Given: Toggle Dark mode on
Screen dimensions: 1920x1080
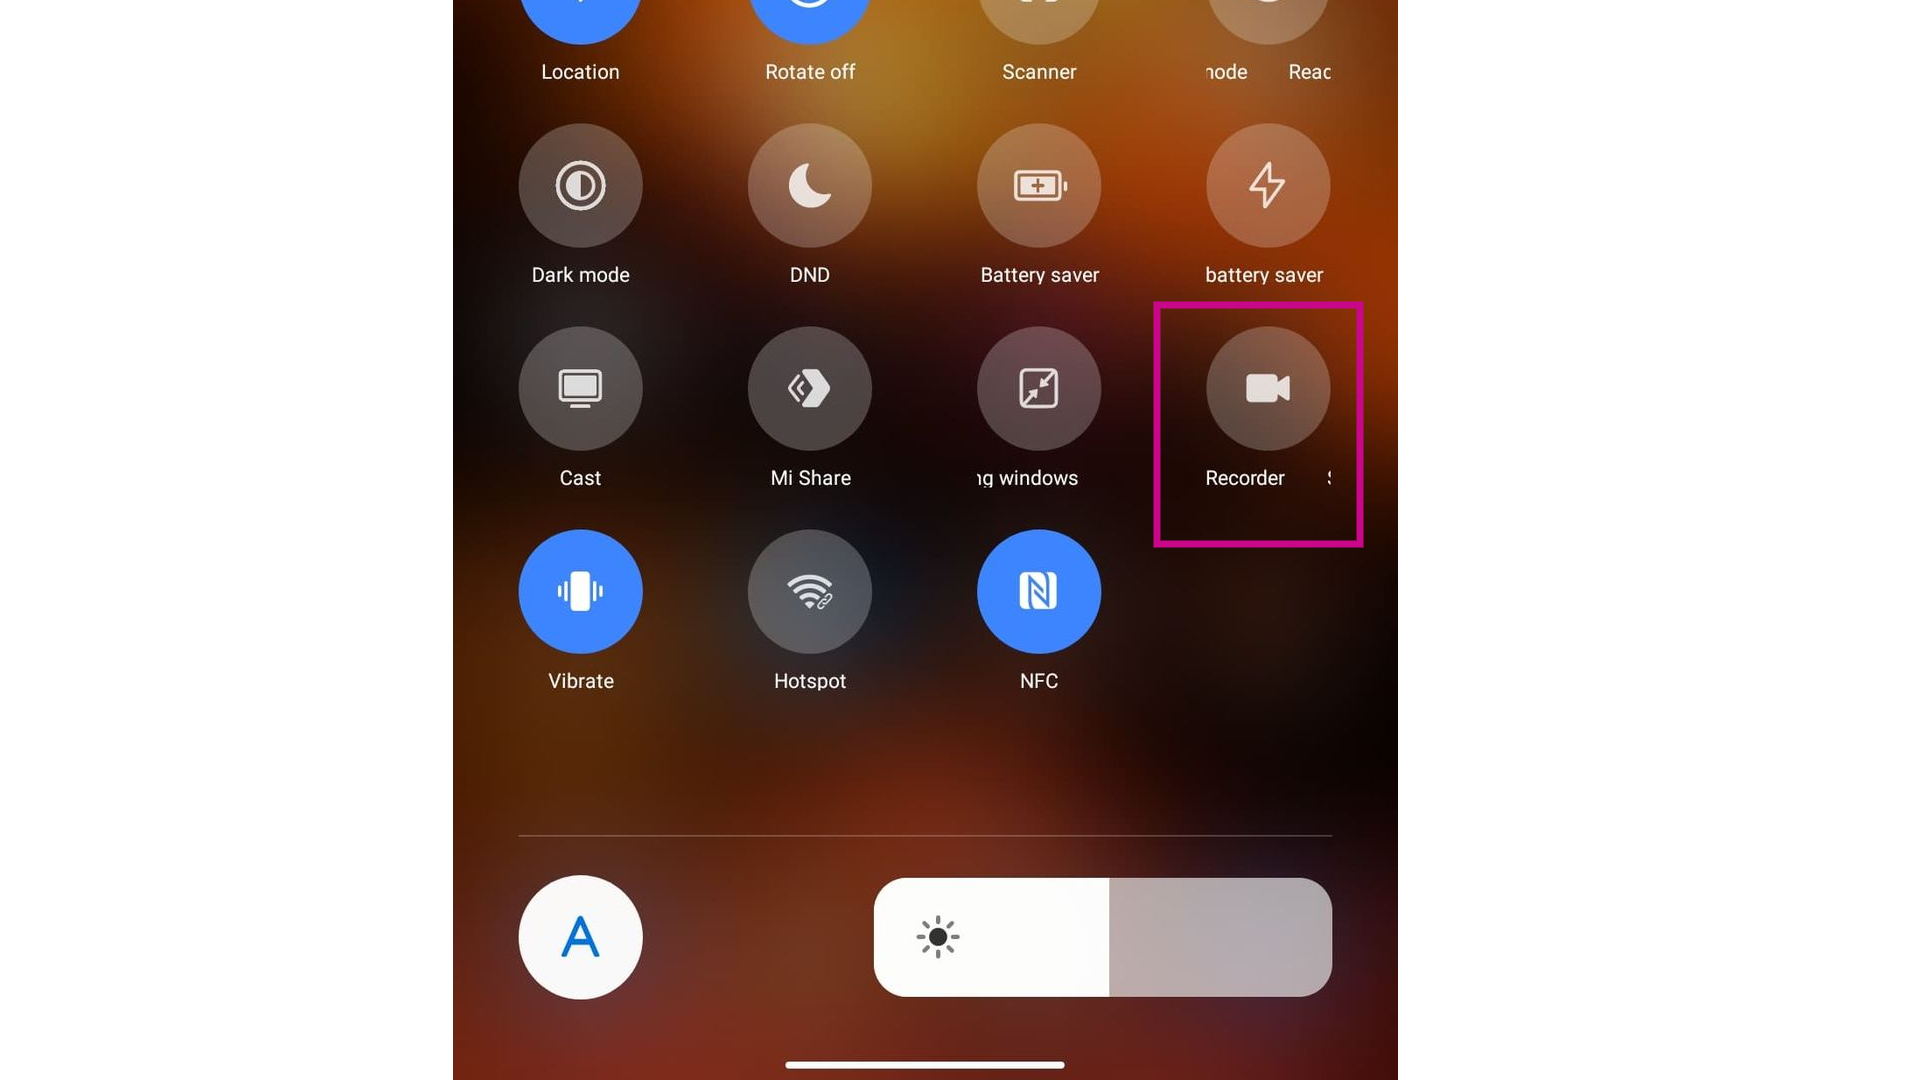Looking at the screenshot, I should pyautogui.click(x=580, y=185).
